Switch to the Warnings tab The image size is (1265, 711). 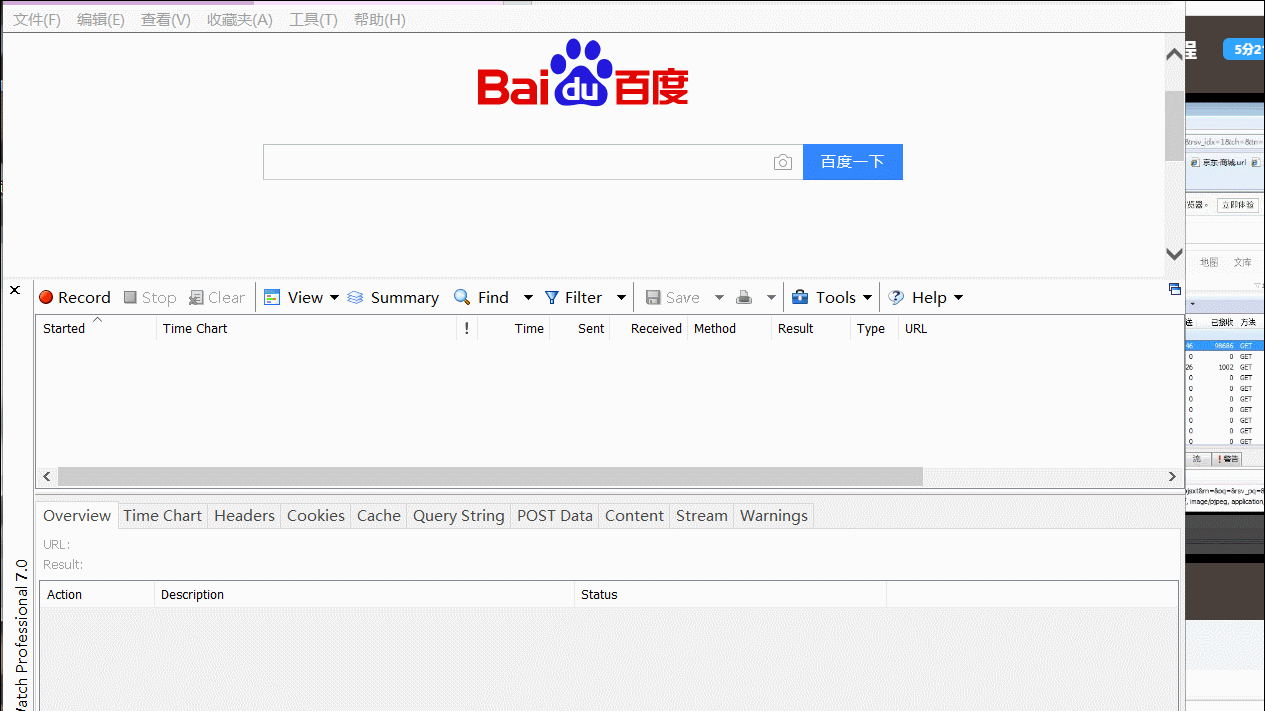point(774,516)
